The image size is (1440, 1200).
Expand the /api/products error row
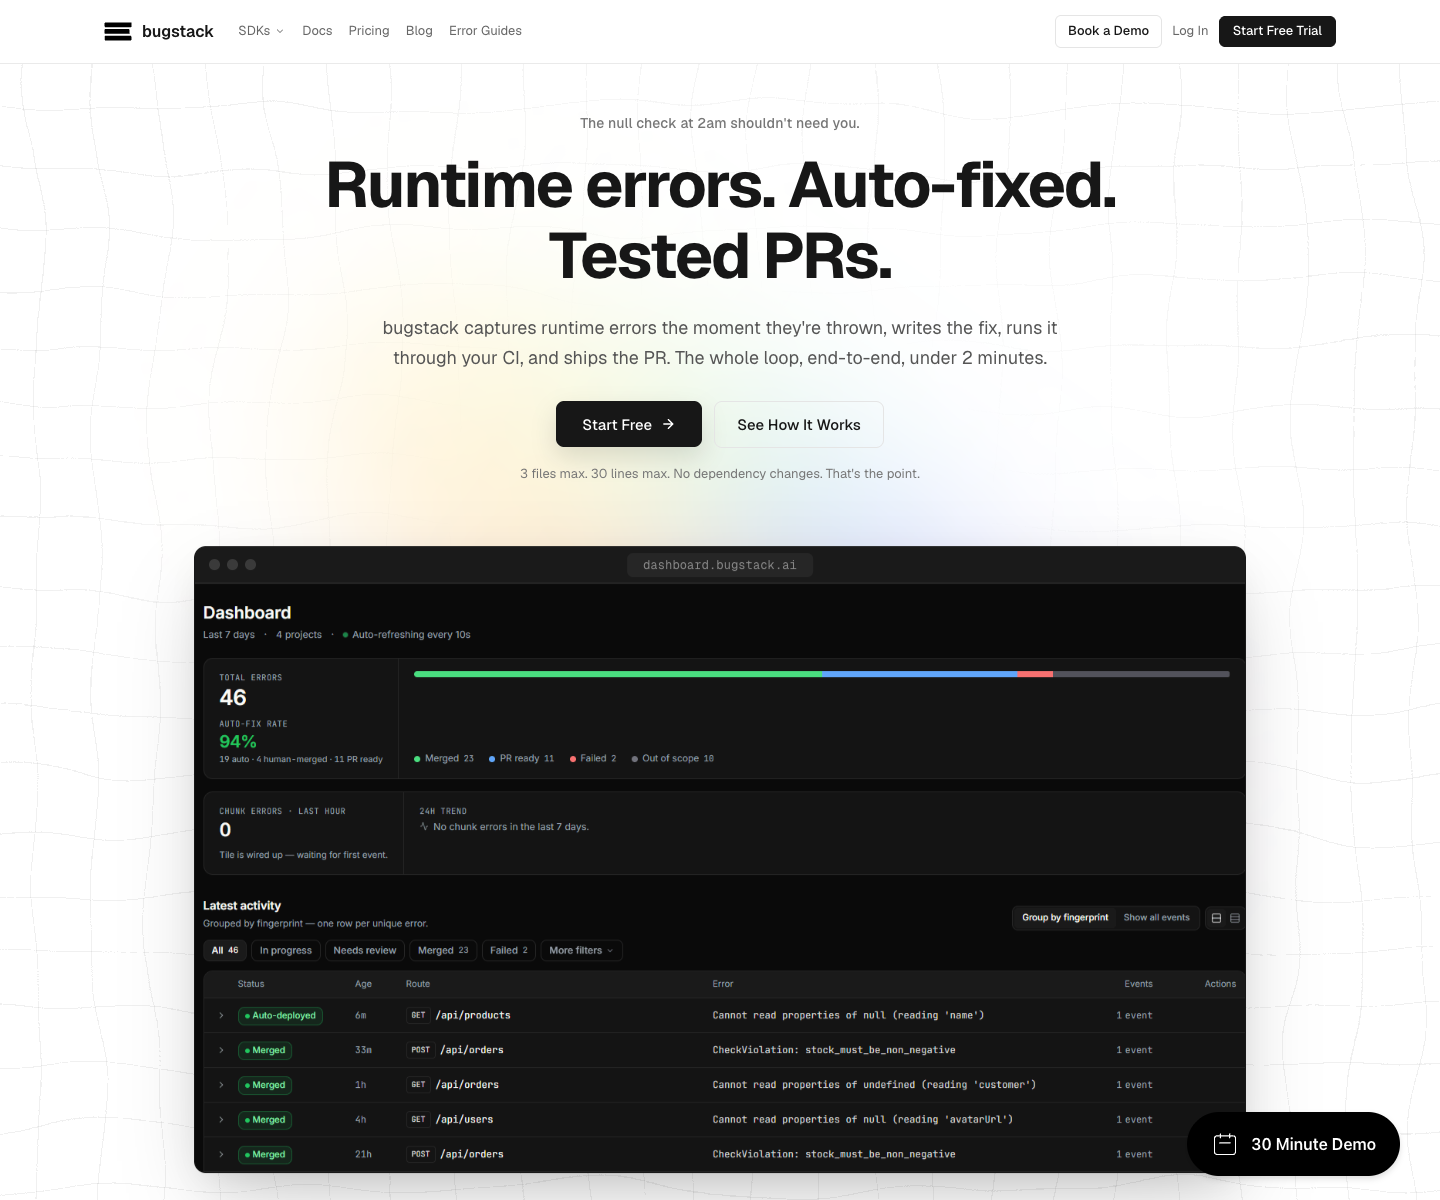(x=221, y=1016)
